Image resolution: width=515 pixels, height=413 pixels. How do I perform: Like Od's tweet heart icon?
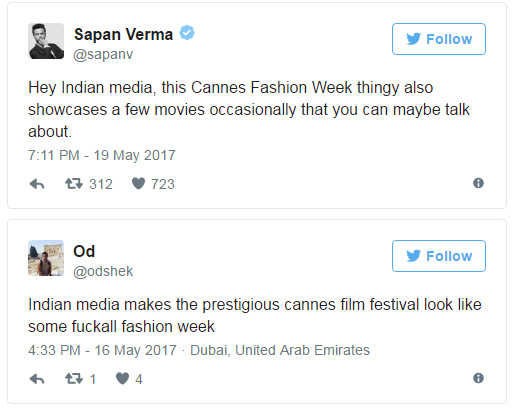[122, 379]
